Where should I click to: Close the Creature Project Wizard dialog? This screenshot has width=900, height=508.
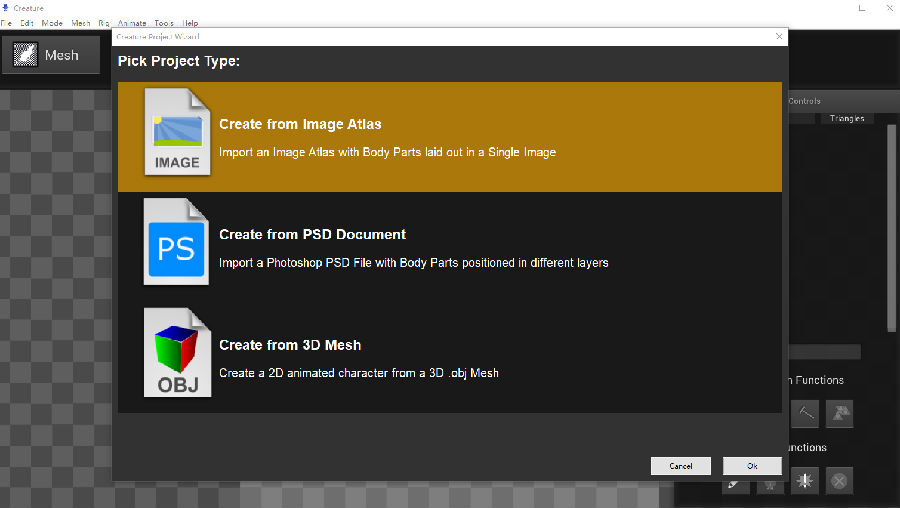[x=779, y=36]
